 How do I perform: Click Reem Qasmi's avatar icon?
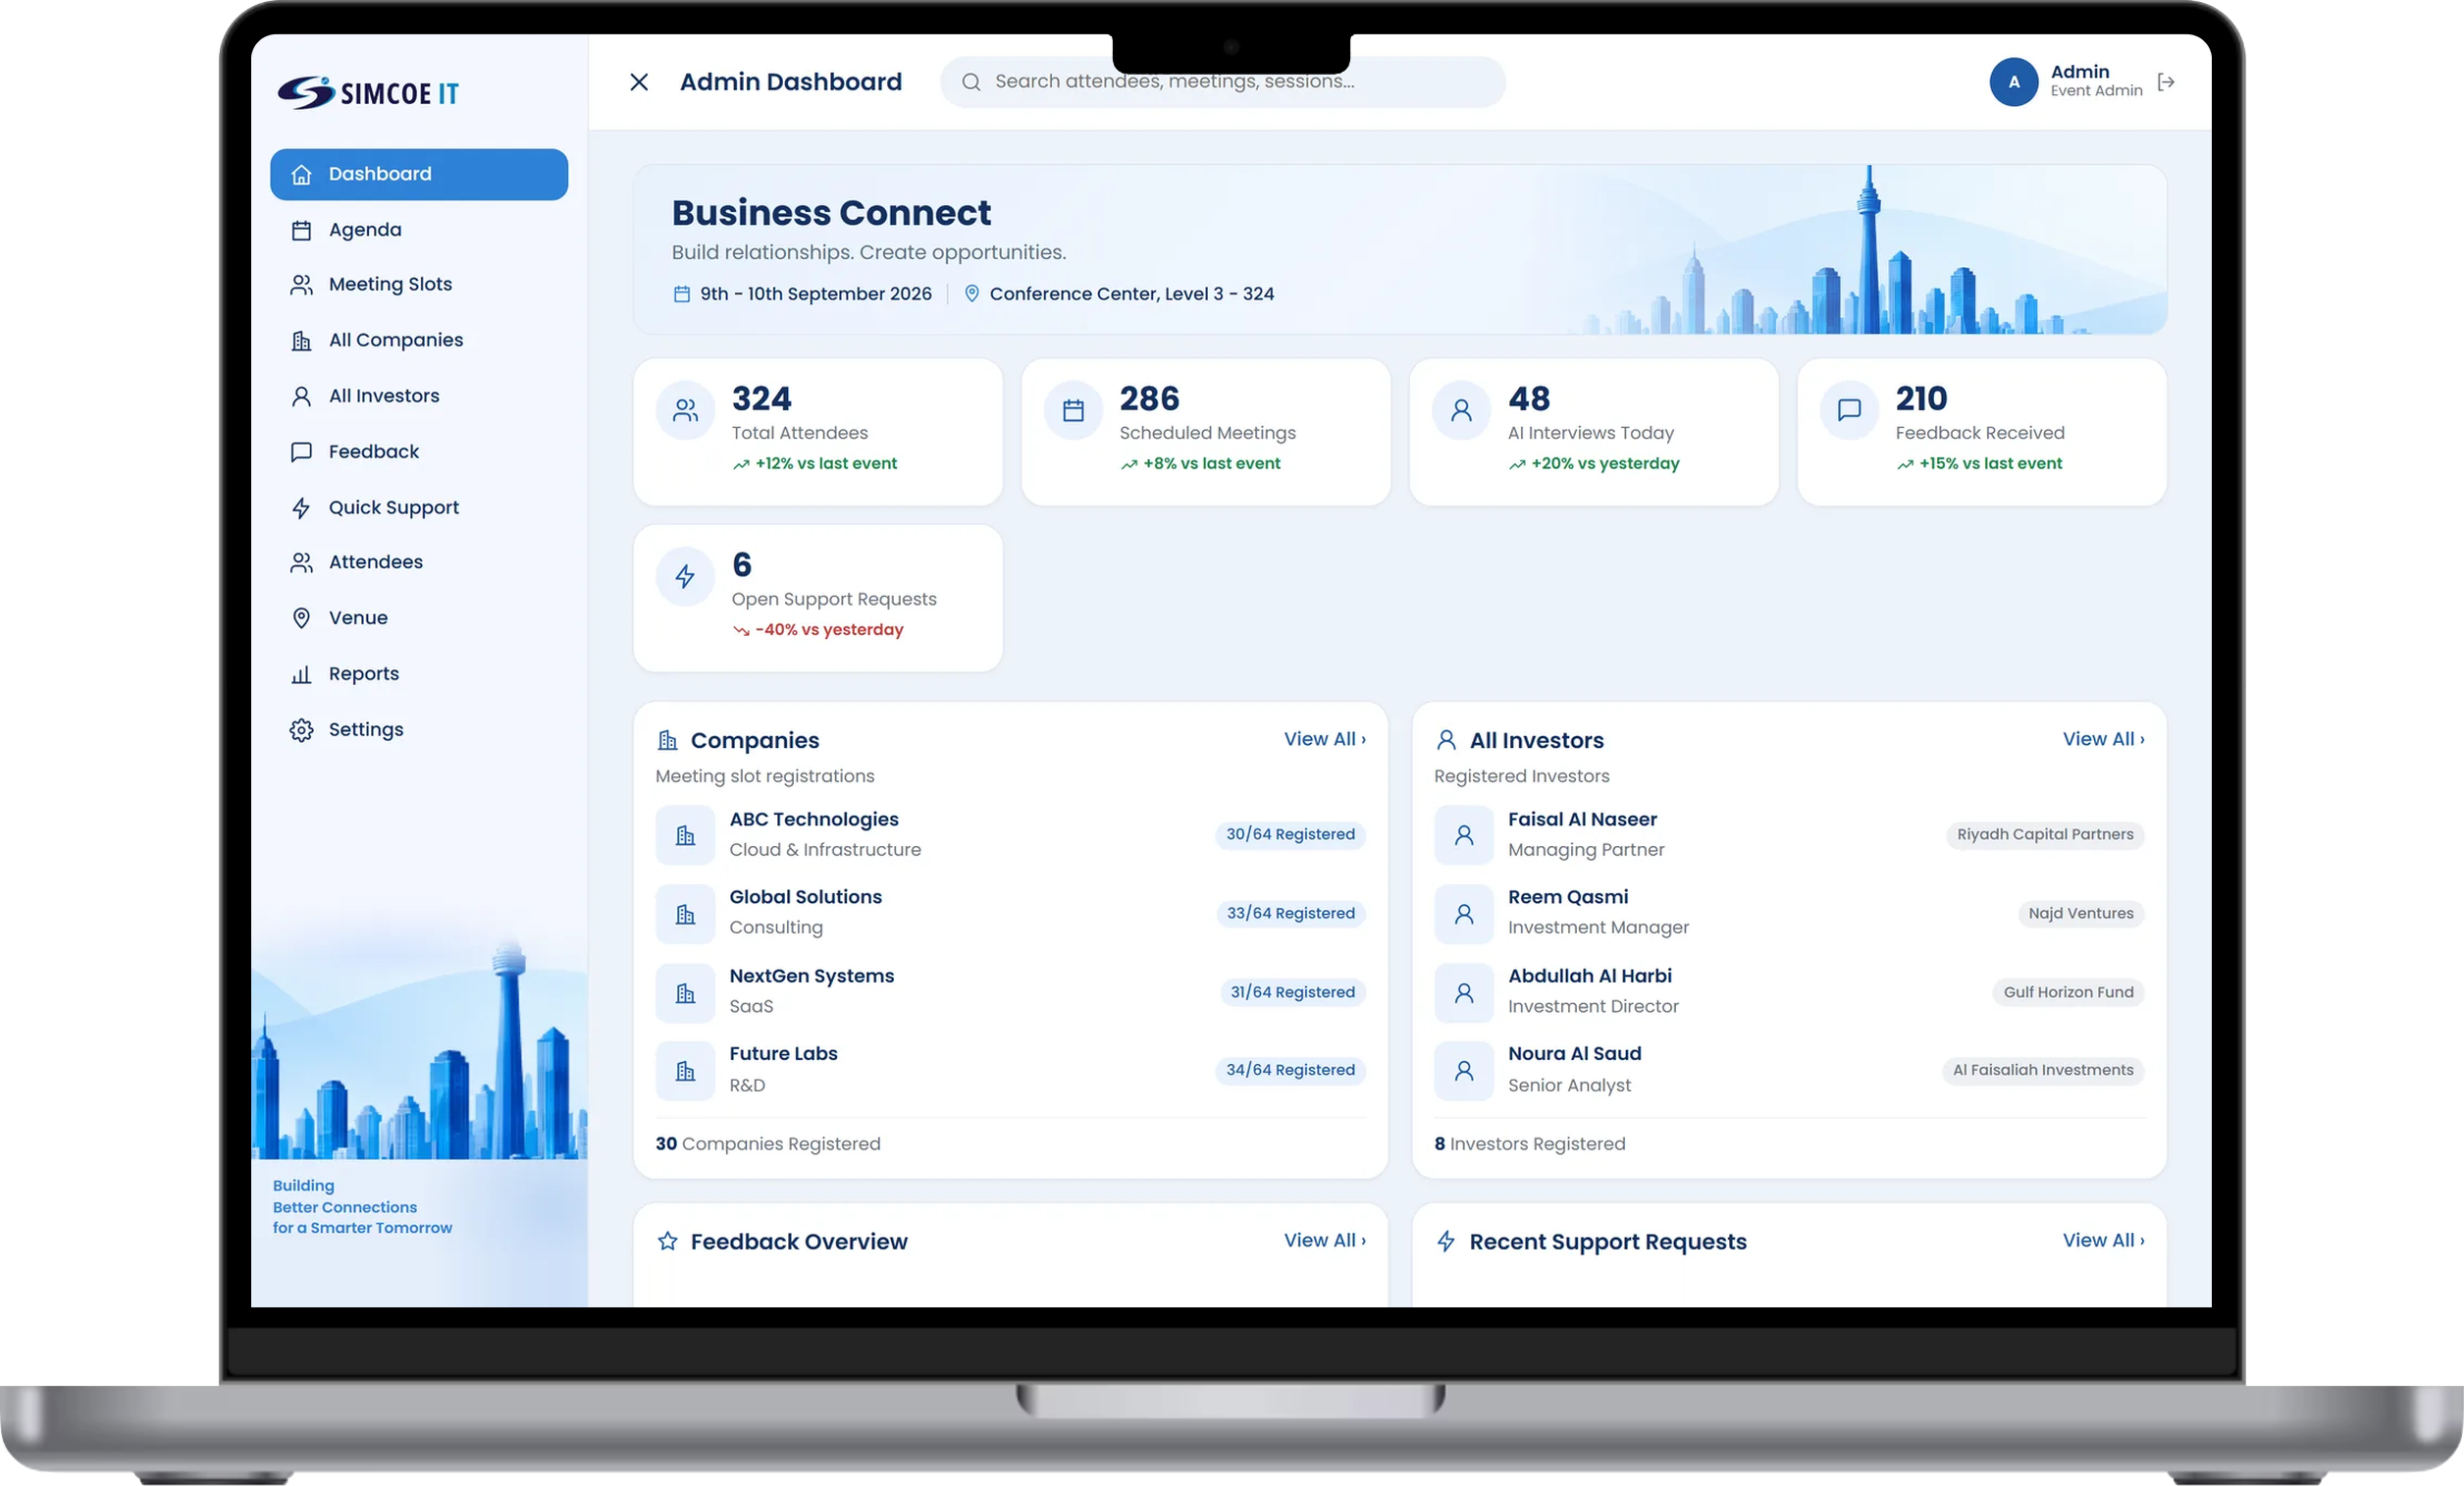1464,913
